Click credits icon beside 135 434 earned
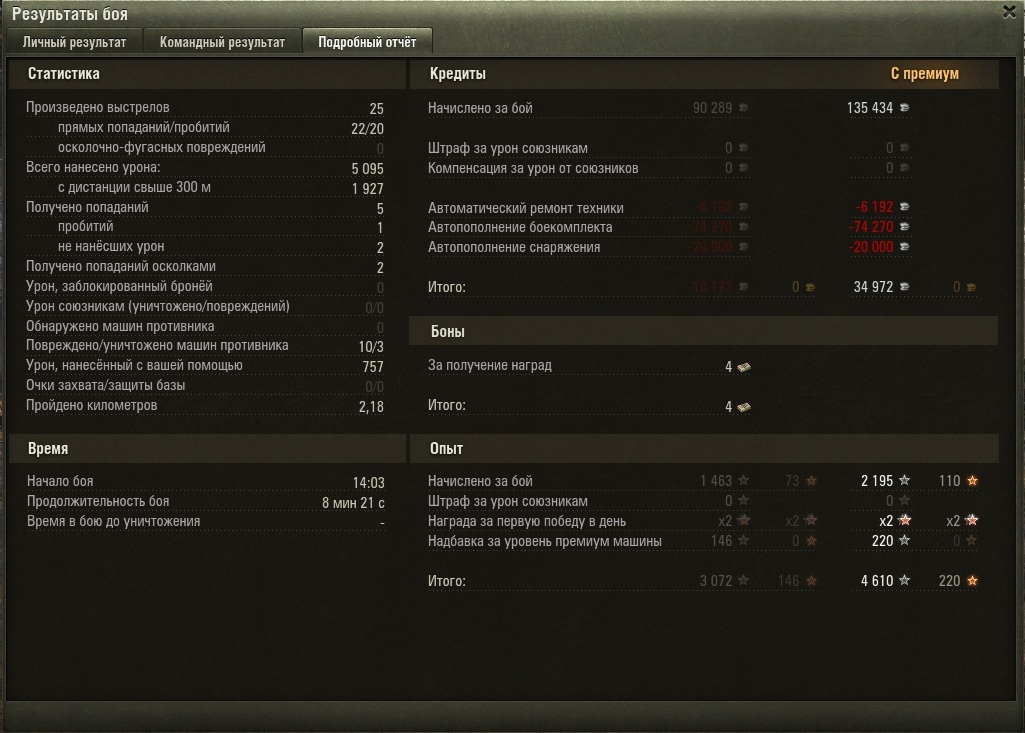The width and height of the screenshot is (1025, 733). [x=904, y=107]
